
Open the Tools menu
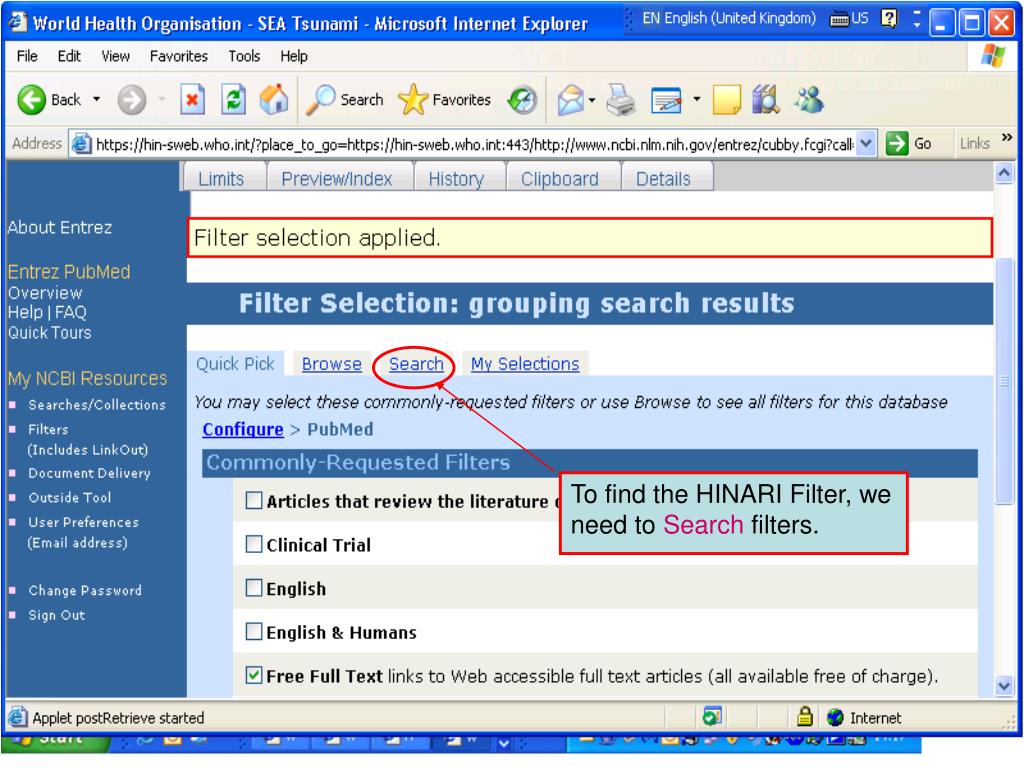tap(244, 56)
